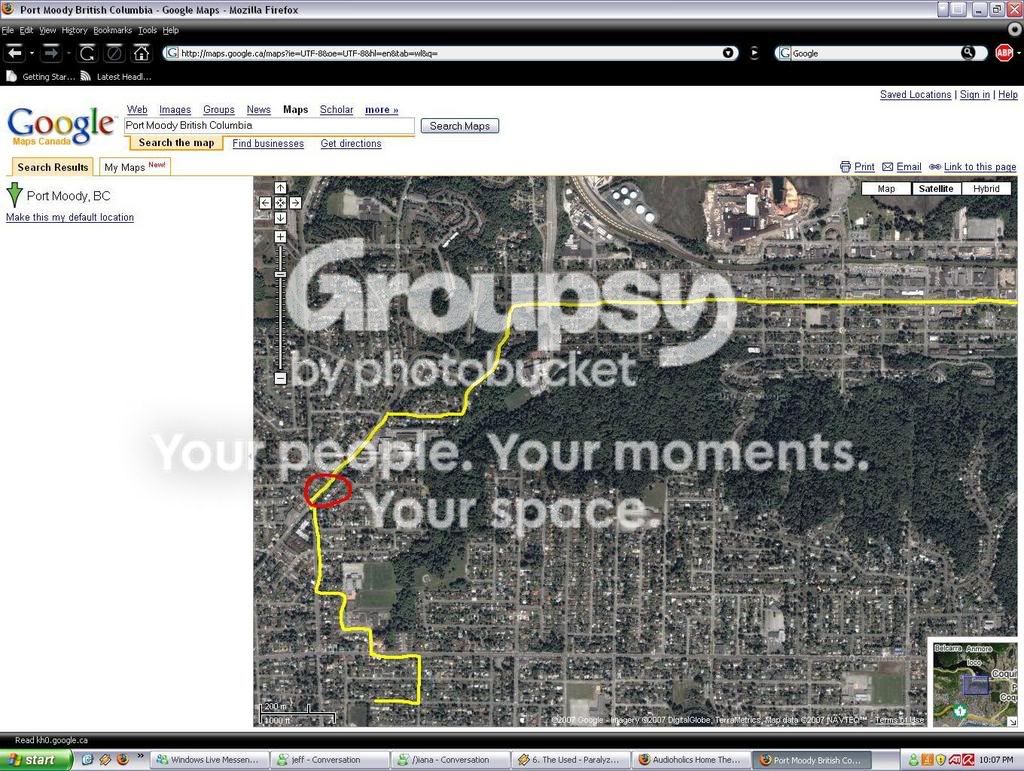Follow the Groups link

point(219,110)
